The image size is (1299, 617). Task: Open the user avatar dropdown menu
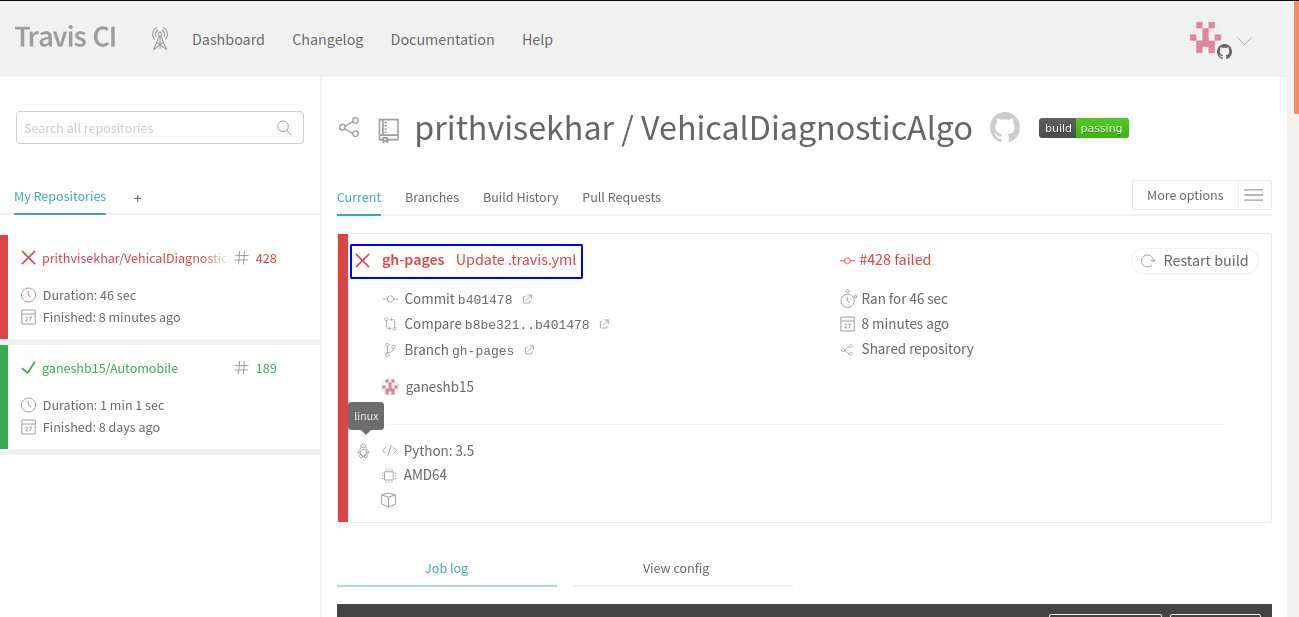tap(1220, 40)
